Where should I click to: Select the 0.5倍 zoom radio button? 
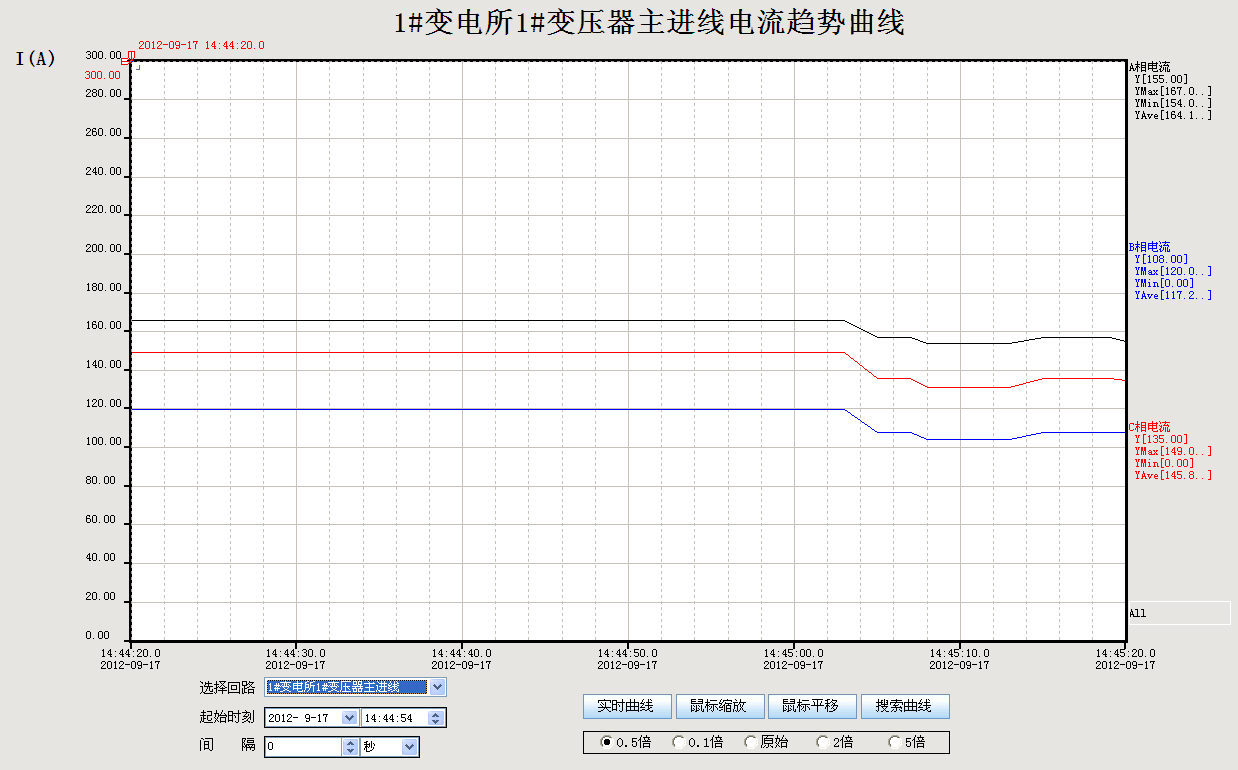[606, 742]
